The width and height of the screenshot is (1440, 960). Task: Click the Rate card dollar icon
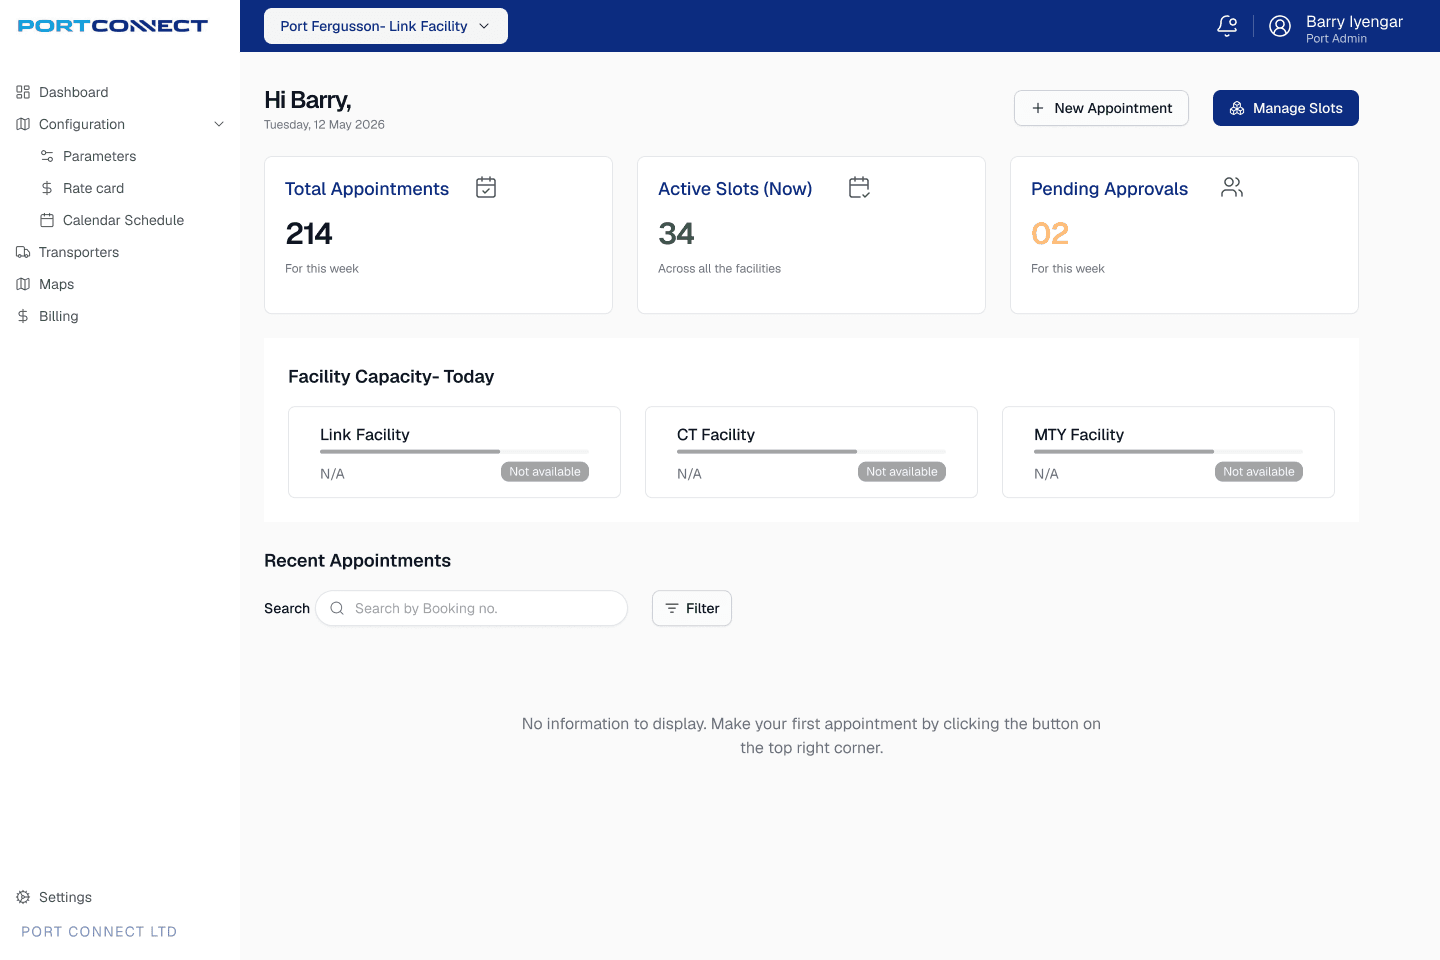coord(47,188)
